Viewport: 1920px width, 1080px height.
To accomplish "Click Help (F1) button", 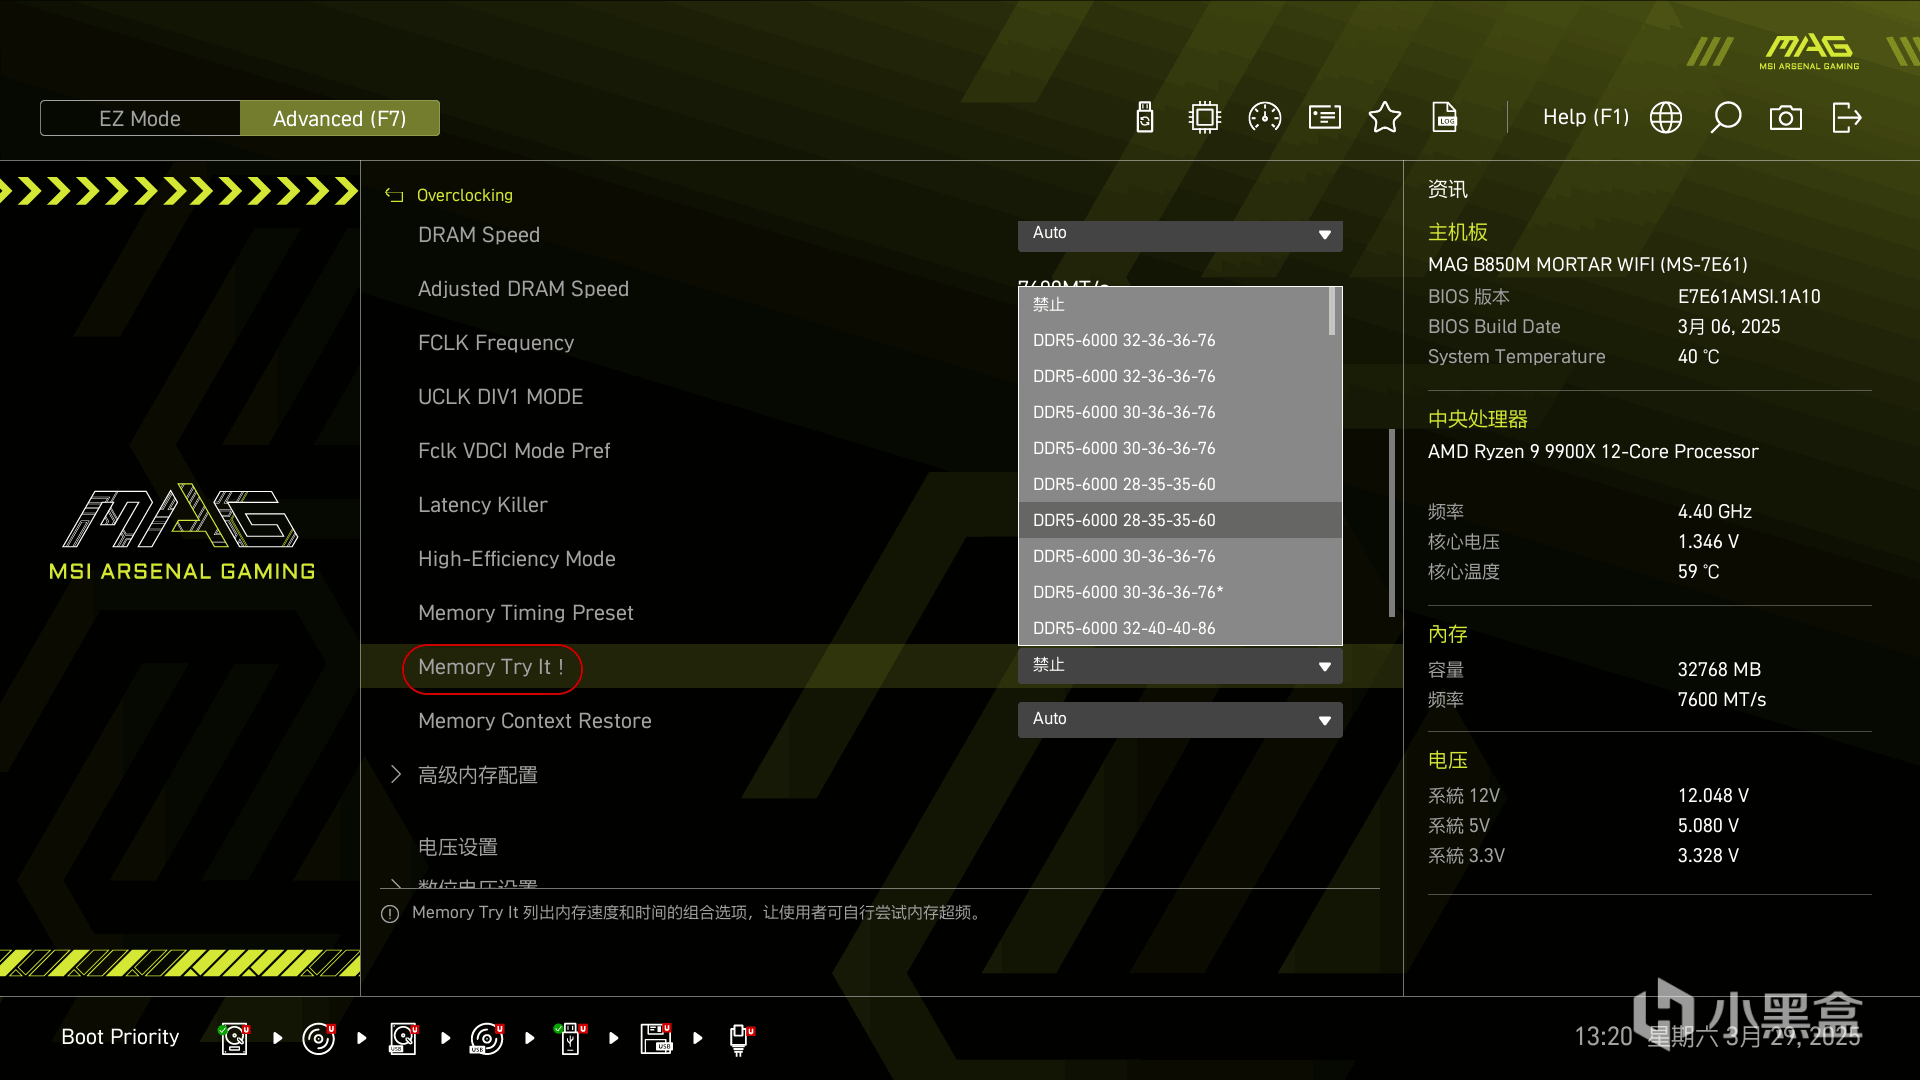I will 1586,118.
